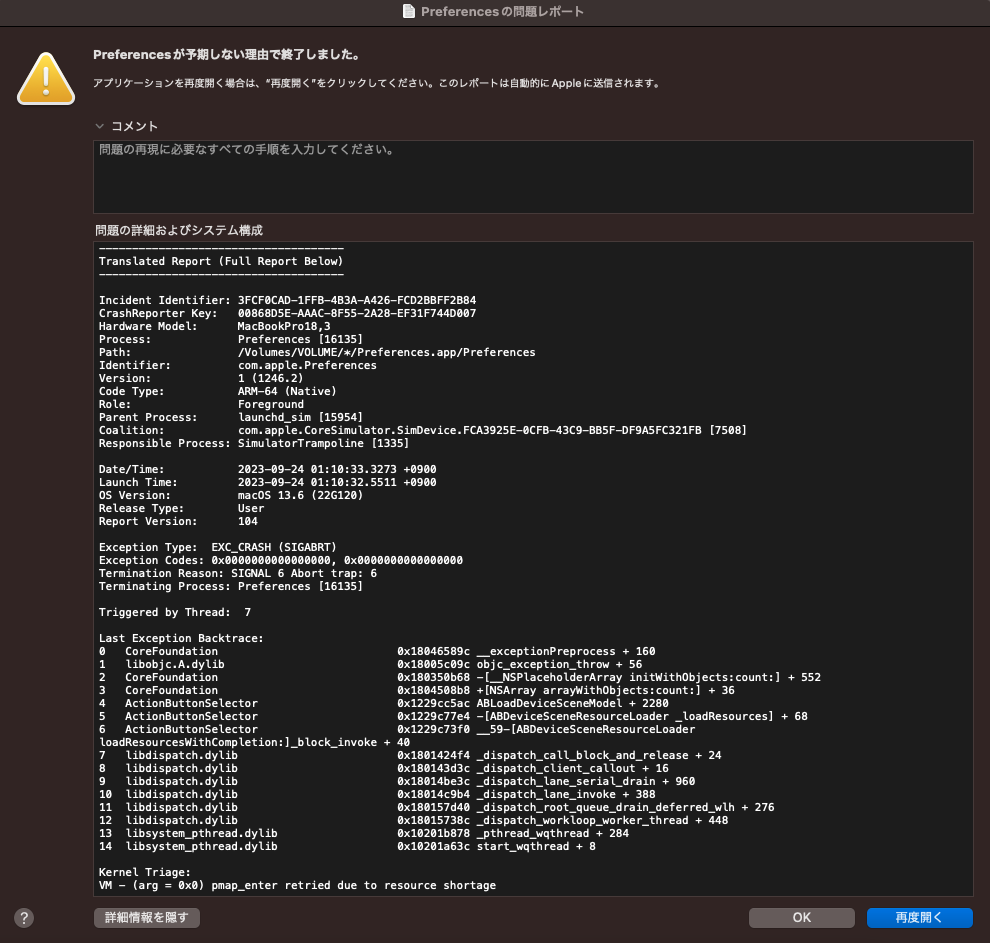Click the Preferencesが予期しない理由で終了しました headline
This screenshot has height=943, width=990.
tap(227, 55)
